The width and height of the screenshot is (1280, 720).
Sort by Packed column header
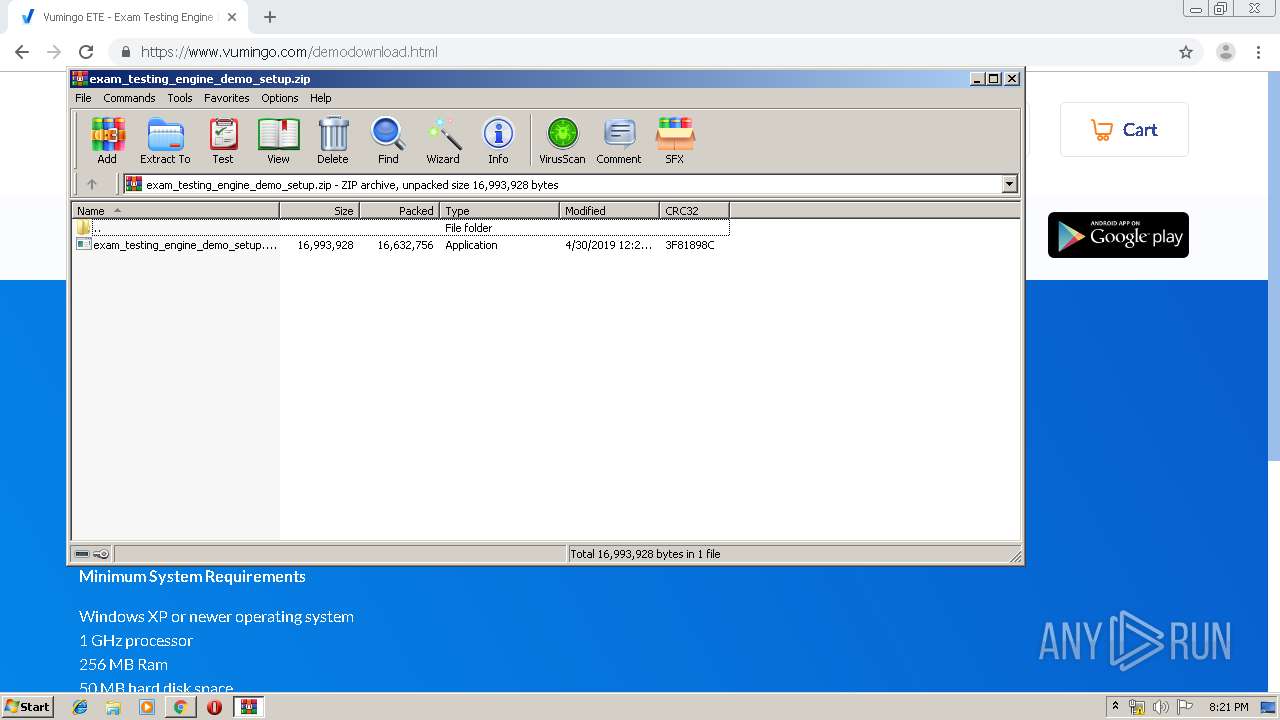point(399,211)
